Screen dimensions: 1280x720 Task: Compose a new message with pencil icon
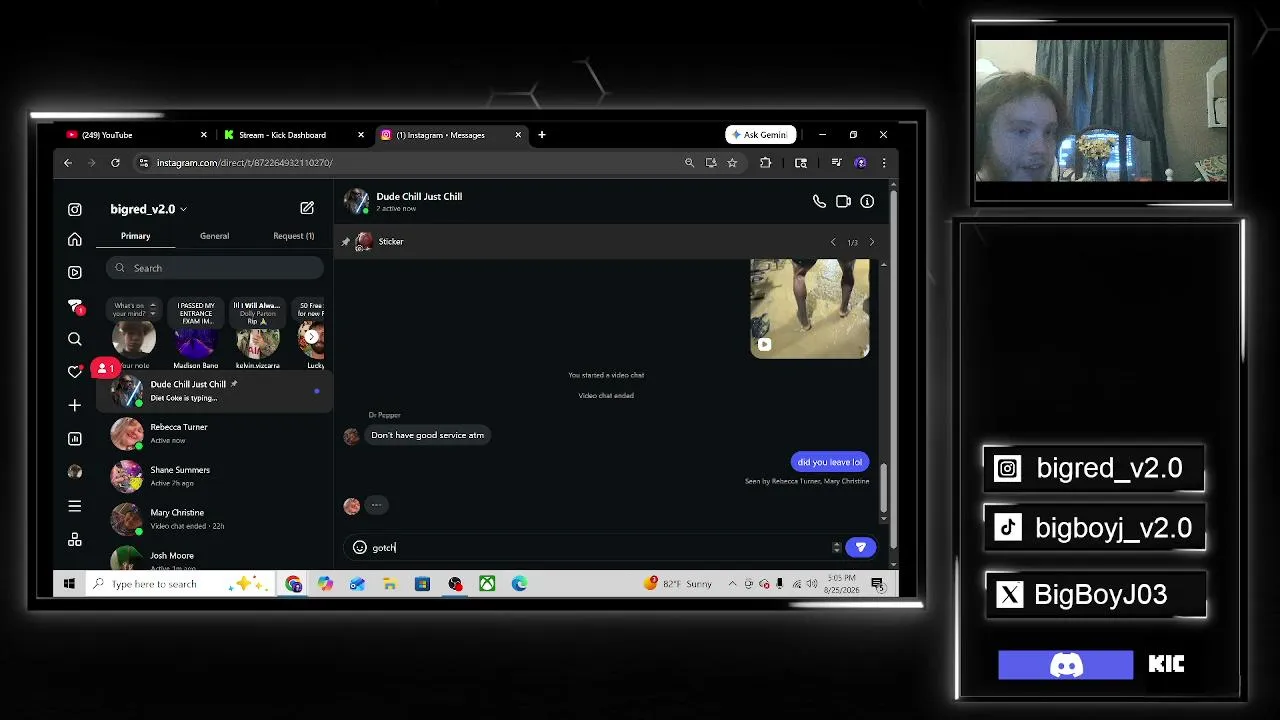[307, 208]
